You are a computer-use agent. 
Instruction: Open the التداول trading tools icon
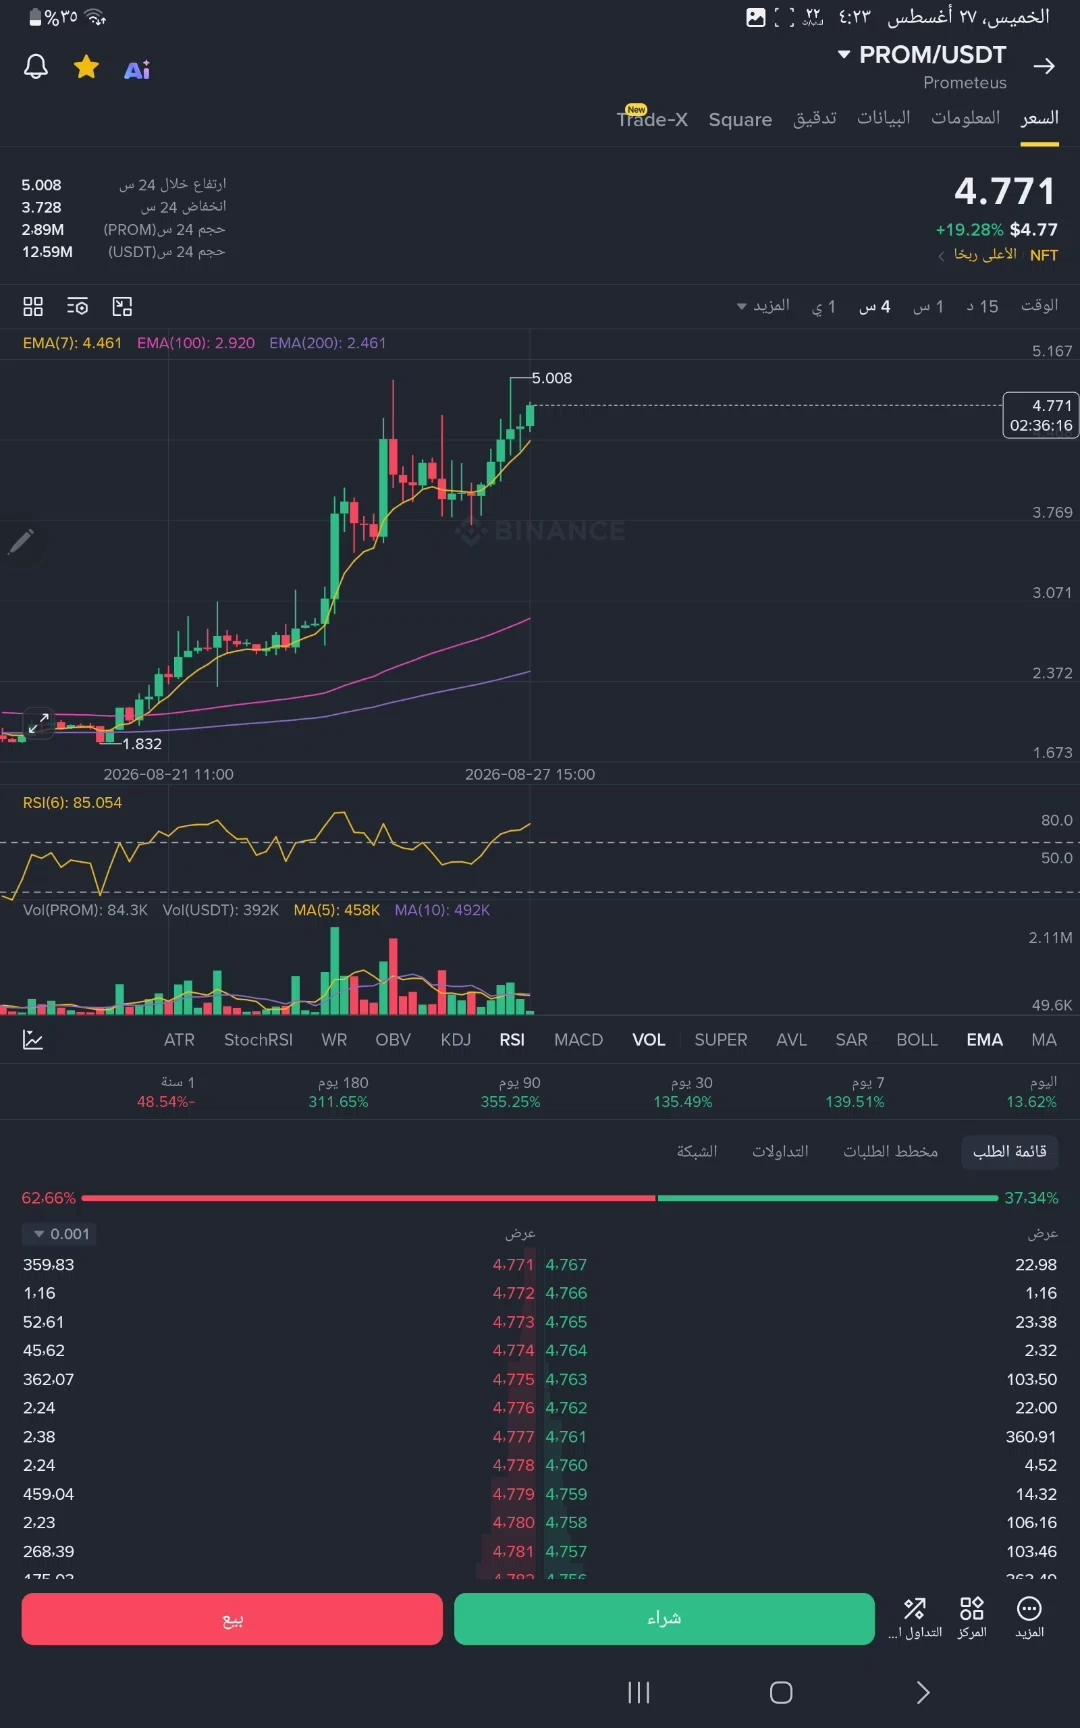pyautogui.click(x=916, y=1617)
